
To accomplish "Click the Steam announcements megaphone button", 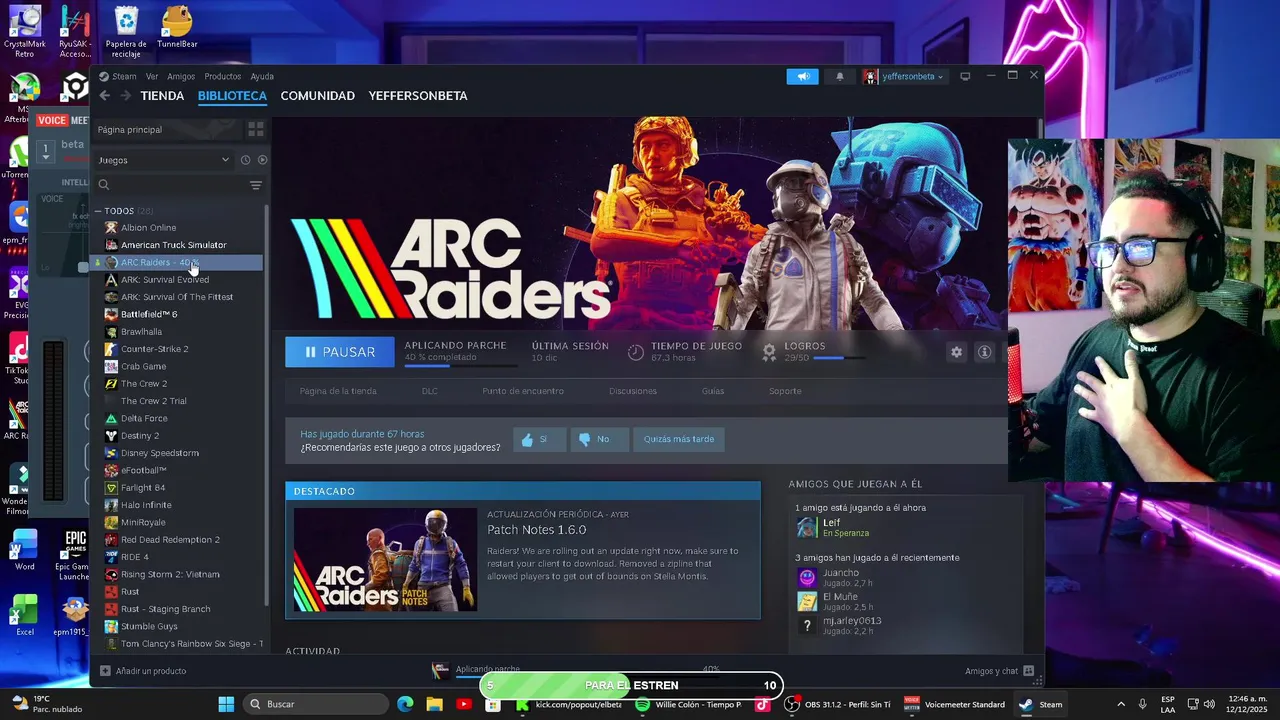I will tap(802, 76).
